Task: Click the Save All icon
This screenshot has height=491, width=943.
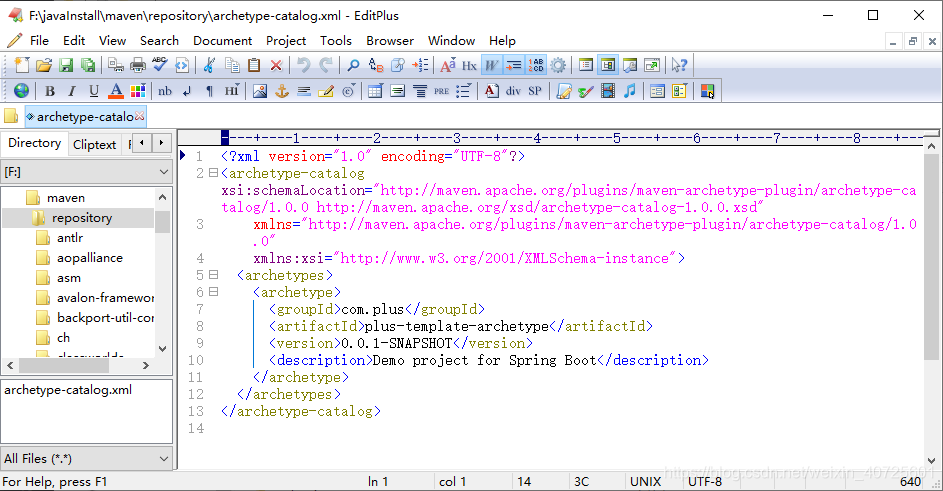Action: 88,65
